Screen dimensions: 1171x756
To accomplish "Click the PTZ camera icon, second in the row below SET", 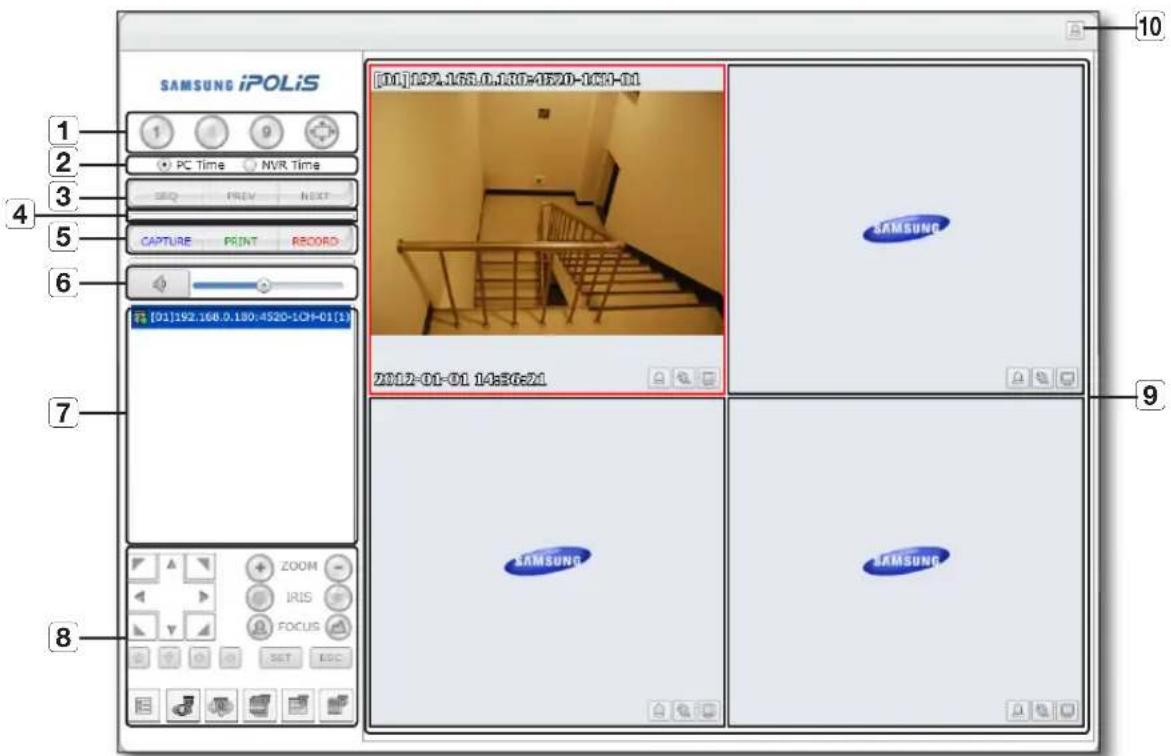I will 183,705.
